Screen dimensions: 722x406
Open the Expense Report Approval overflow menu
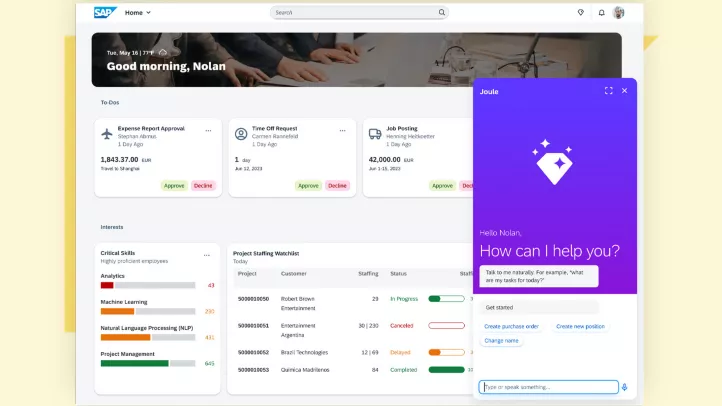pyautogui.click(x=208, y=130)
